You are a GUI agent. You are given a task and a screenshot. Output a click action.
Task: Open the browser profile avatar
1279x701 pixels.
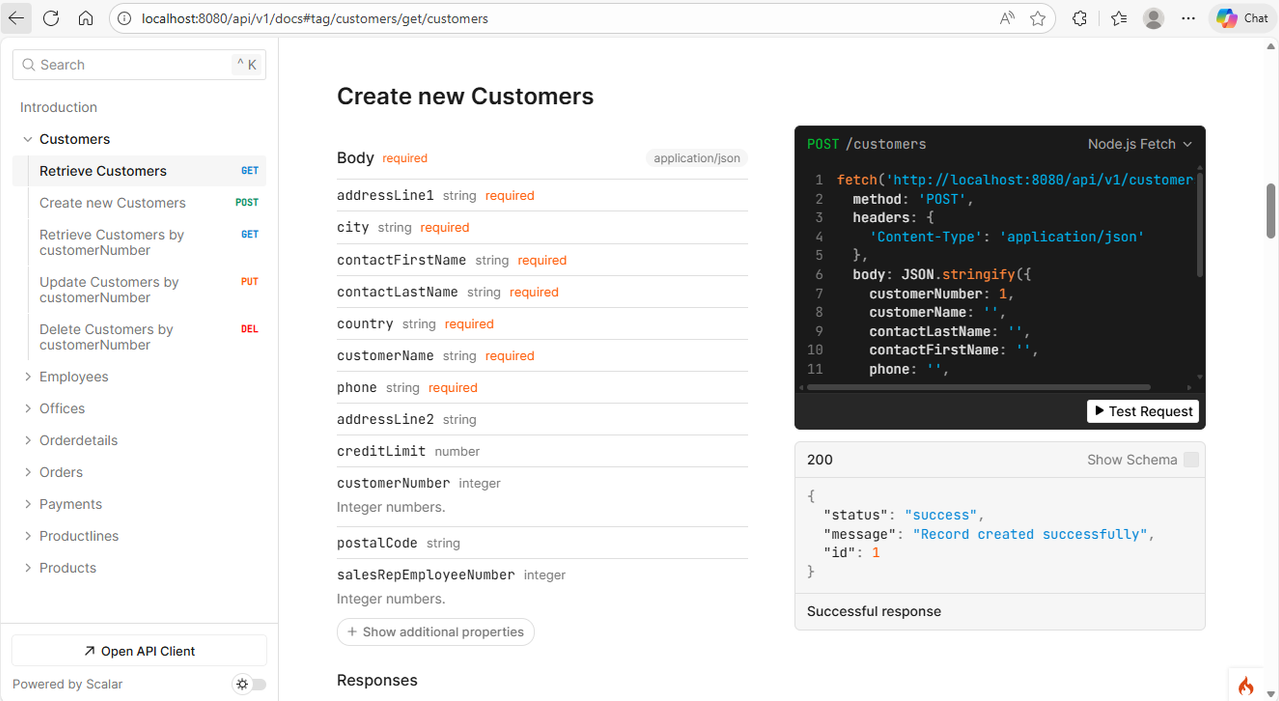1153,18
